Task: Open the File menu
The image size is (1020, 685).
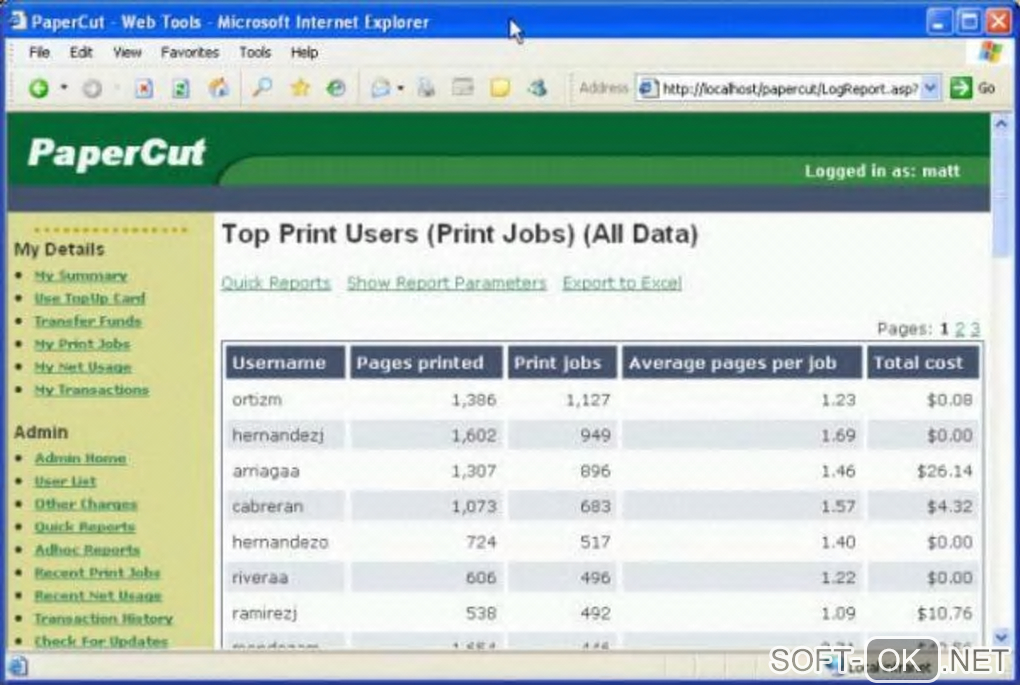Action: click(x=39, y=52)
